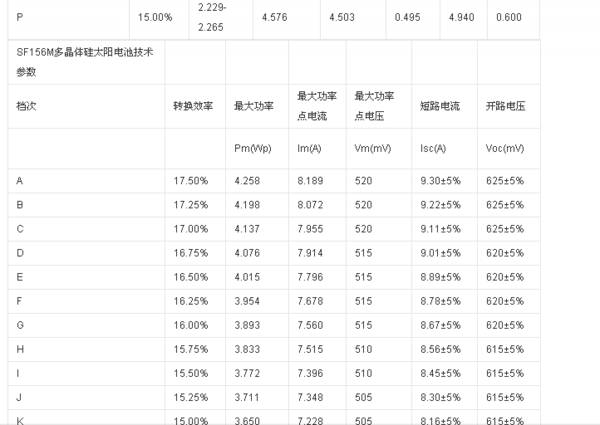Select efficiency 17.50% in row A

(191, 181)
